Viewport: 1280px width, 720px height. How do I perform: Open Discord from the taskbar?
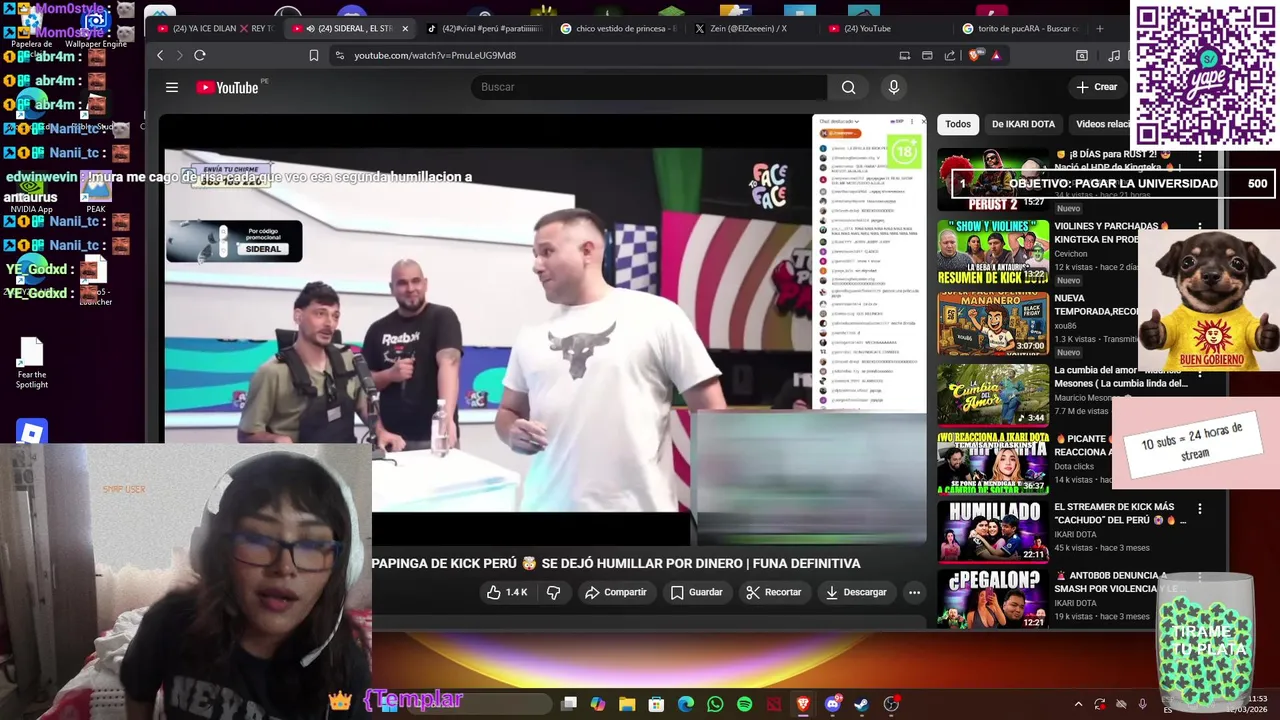[833, 705]
